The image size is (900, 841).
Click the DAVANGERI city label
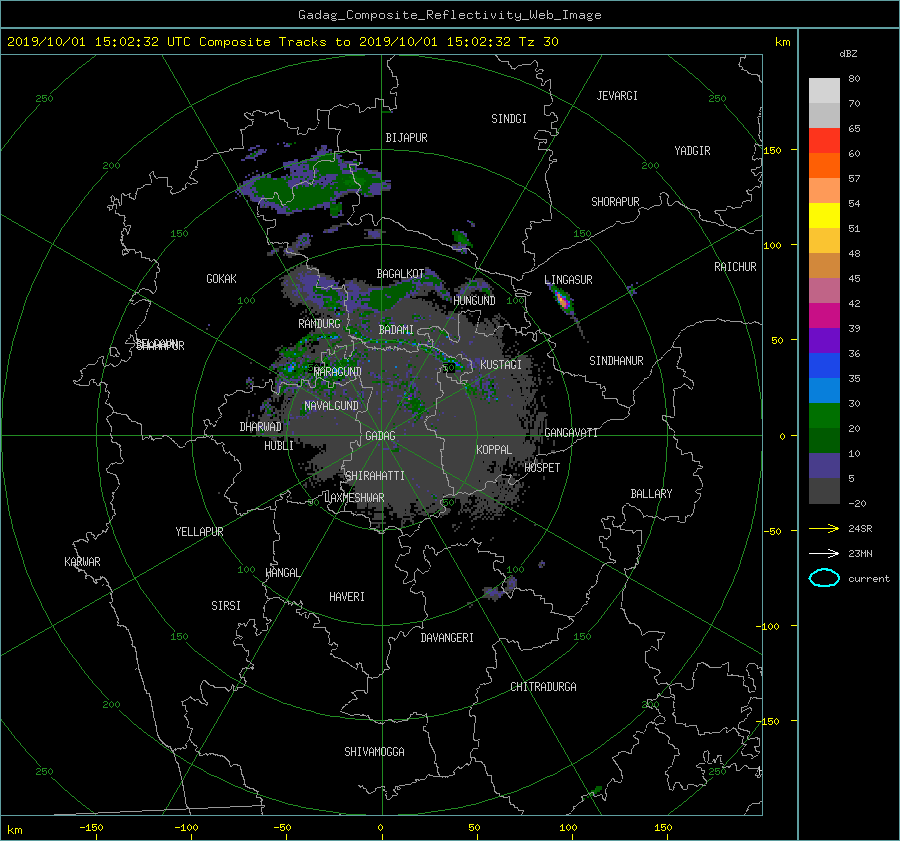click(447, 638)
